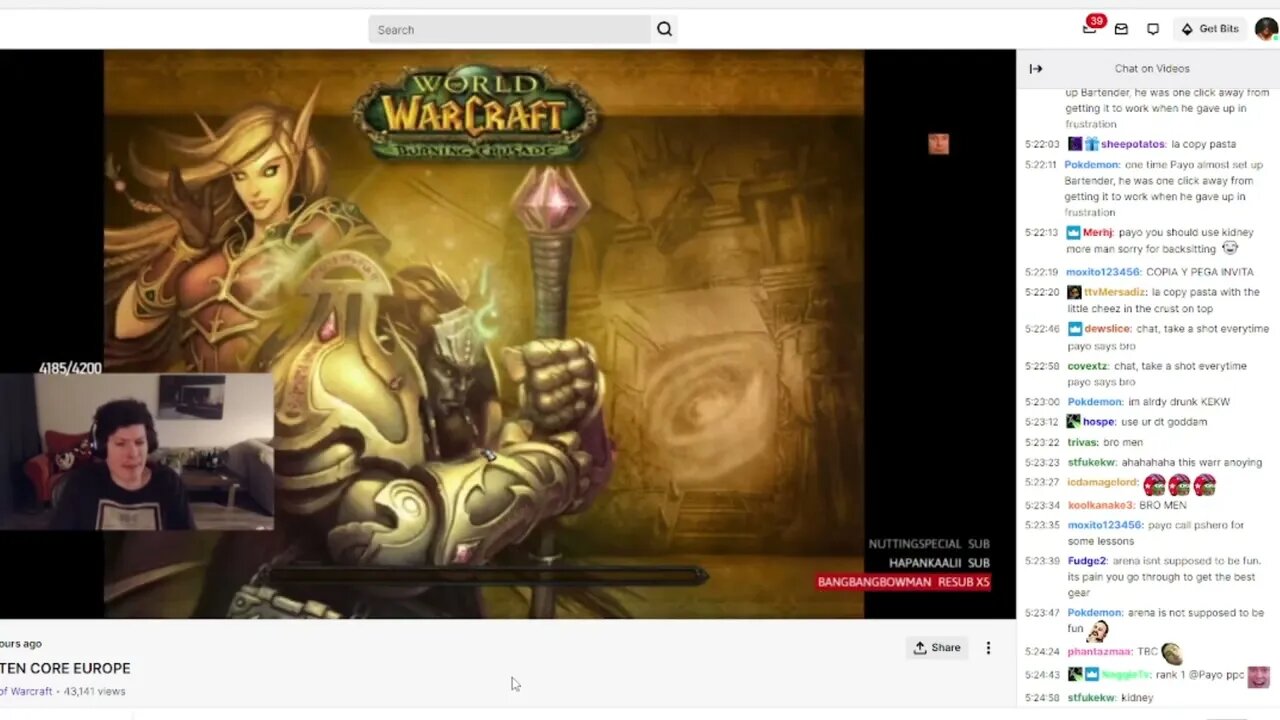Click the World of Warcraft logo in video

pyautogui.click(x=476, y=112)
